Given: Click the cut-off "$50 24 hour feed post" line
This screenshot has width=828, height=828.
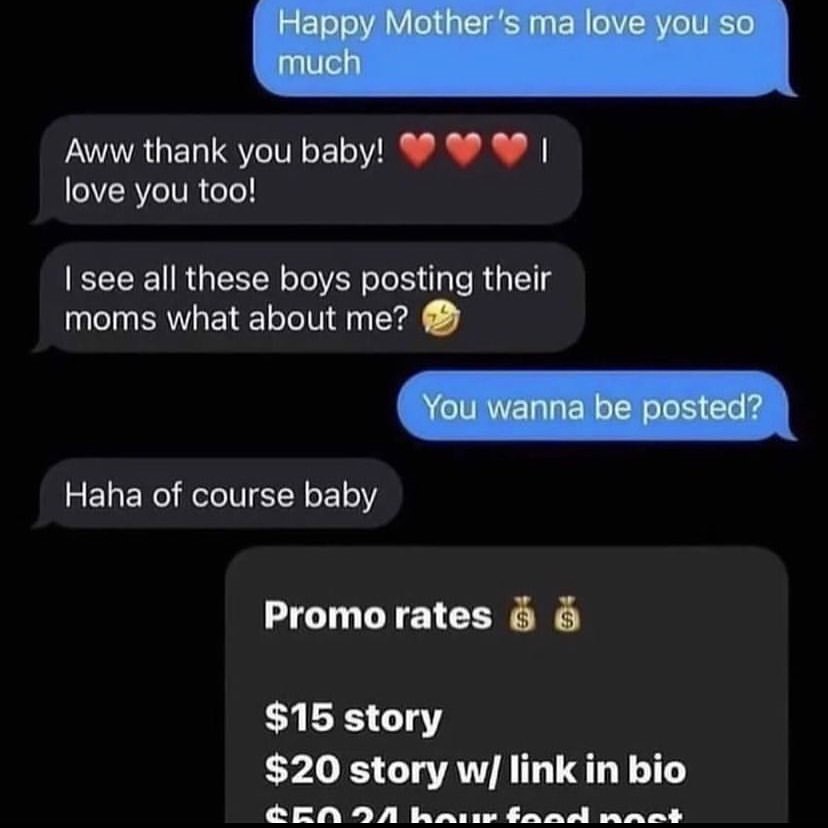Looking at the screenshot, I should [473, 814].
